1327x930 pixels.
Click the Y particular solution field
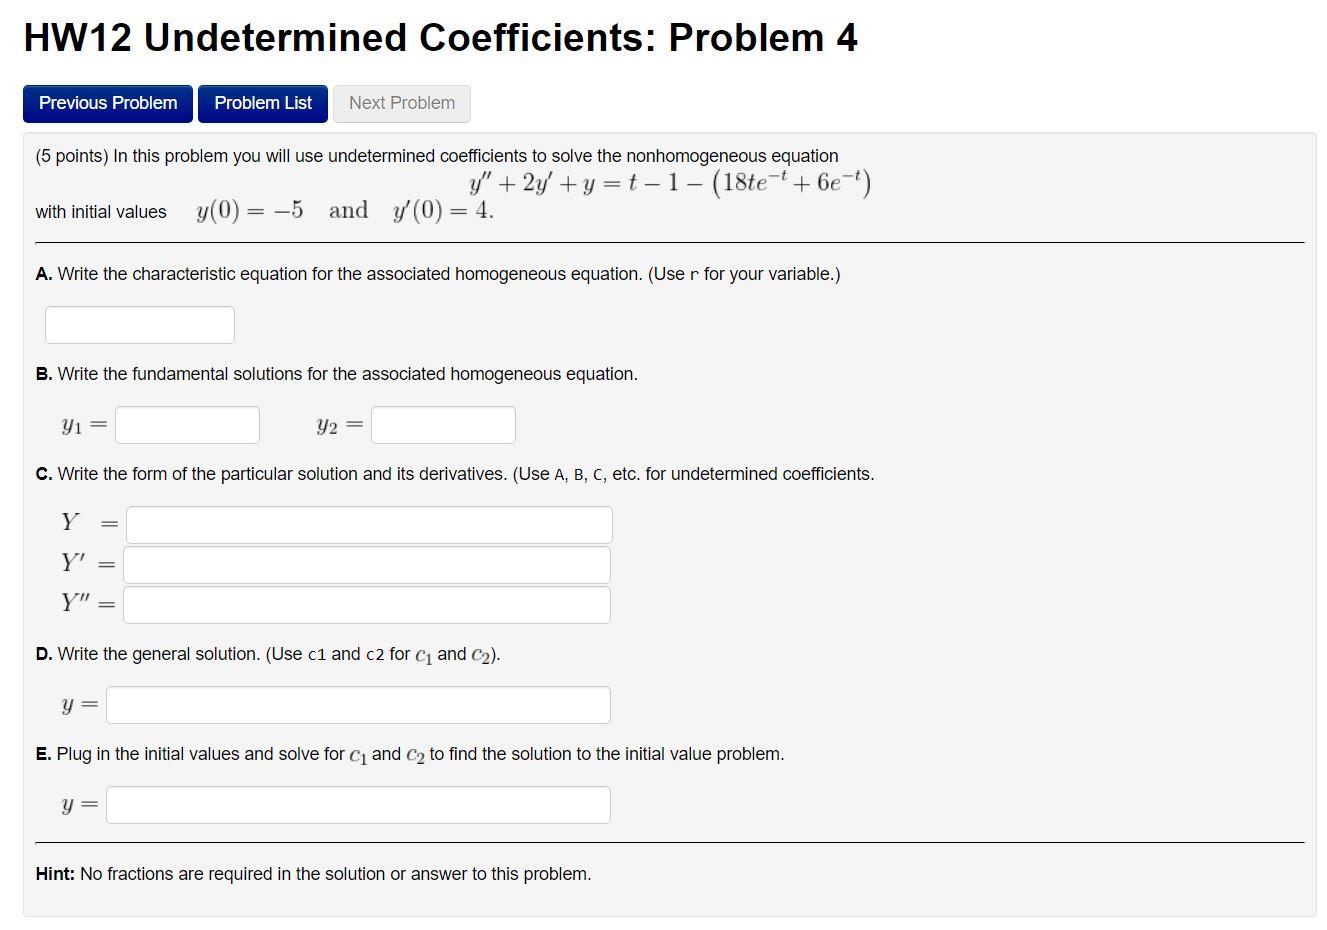pyautogui.click(x=368, y=523)
